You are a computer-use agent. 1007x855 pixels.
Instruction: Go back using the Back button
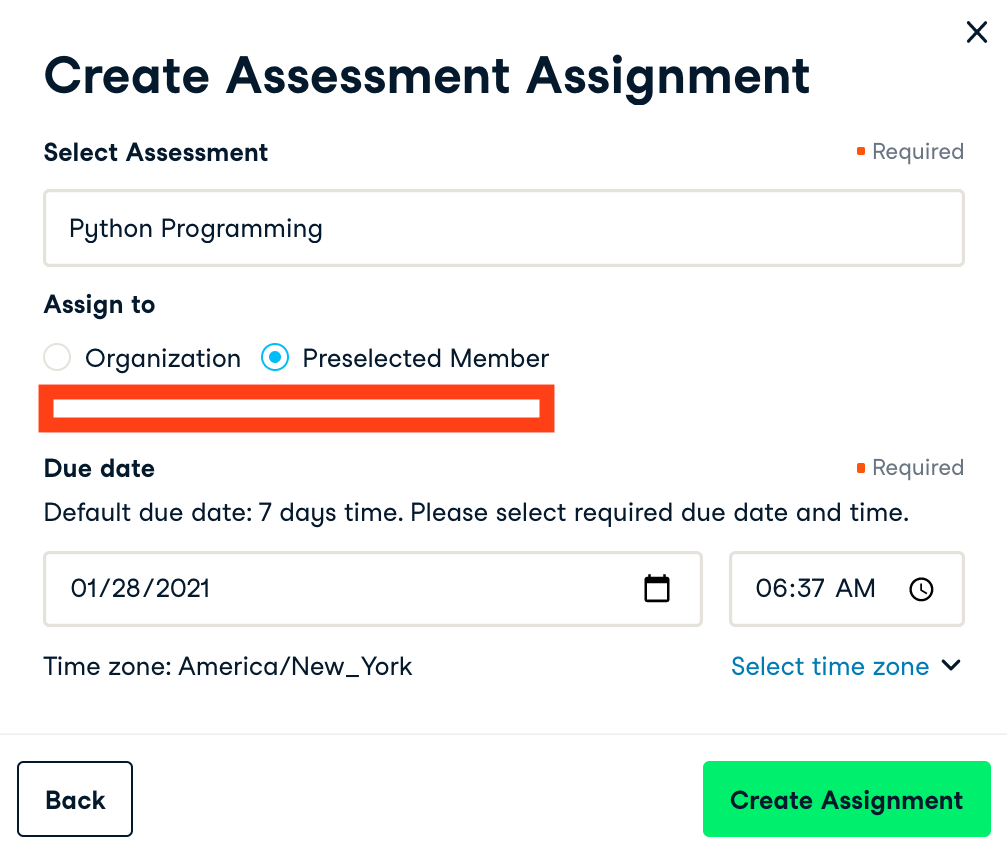(x=75, y=799)
